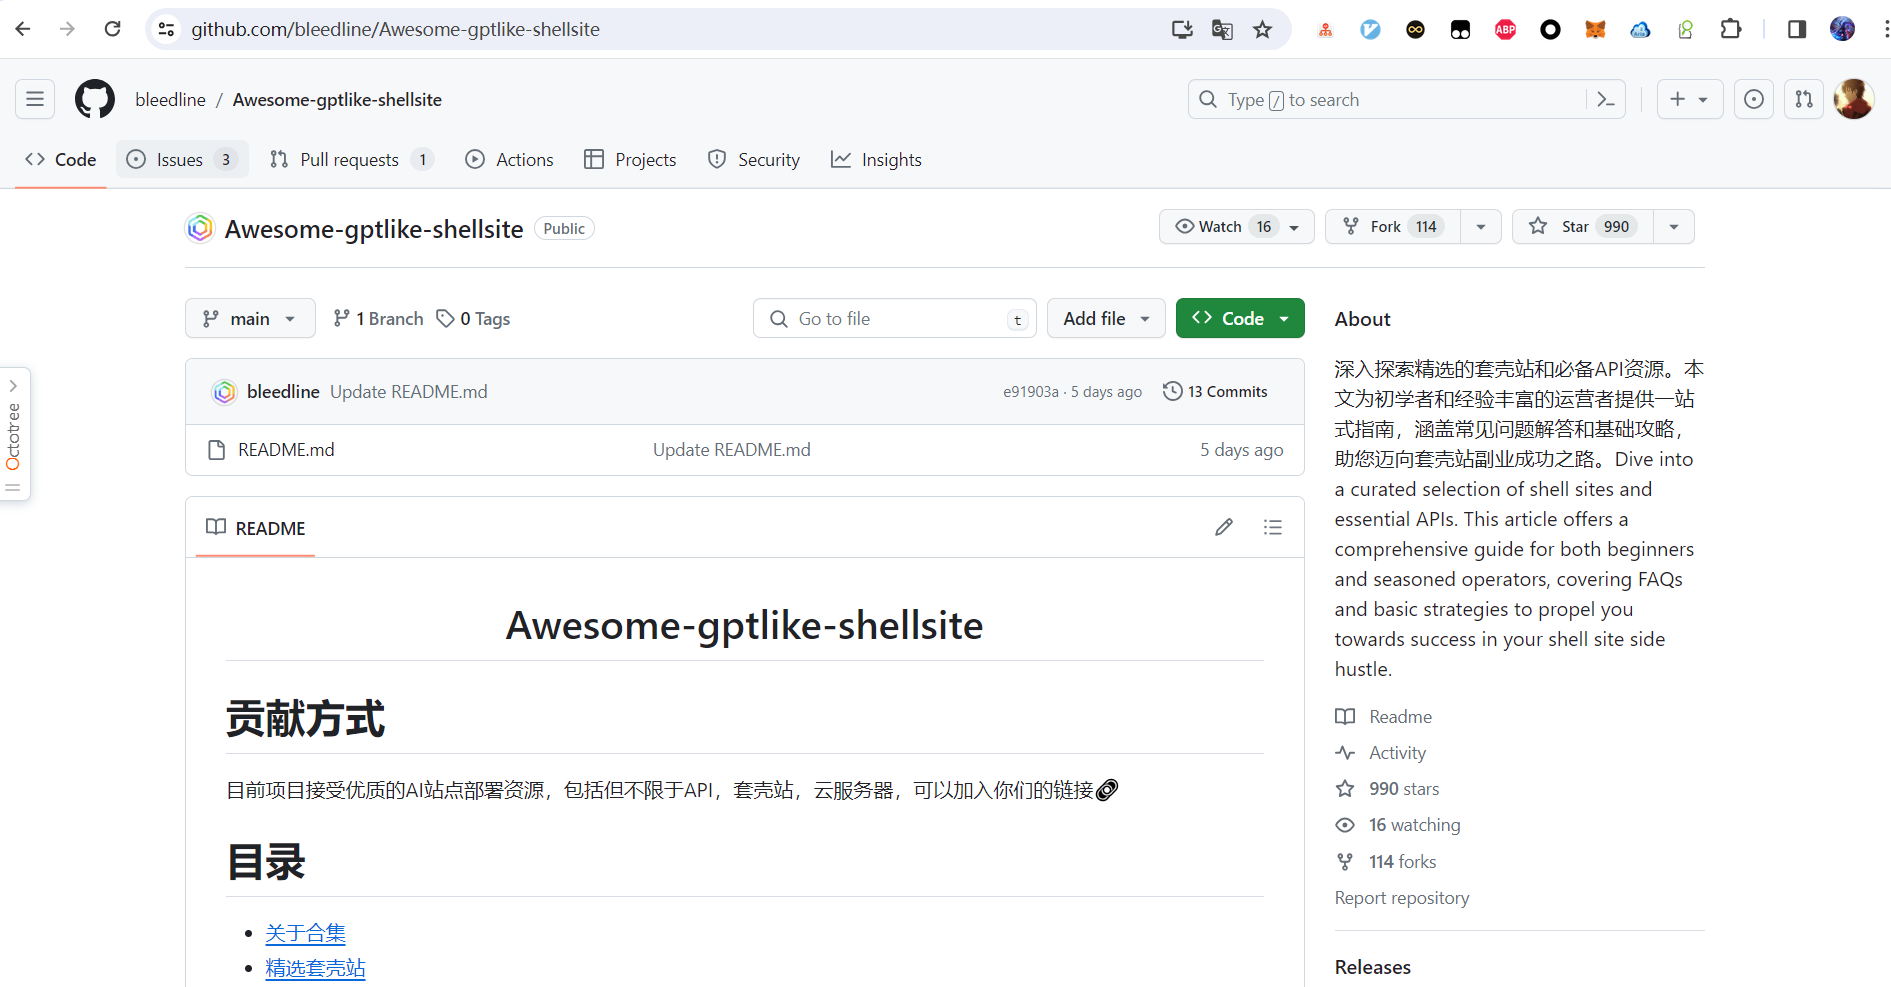Viewport: 1891px width, 987px height.
Task: Open the Update README.md commit message in header row
Action: tap(409, 392)
